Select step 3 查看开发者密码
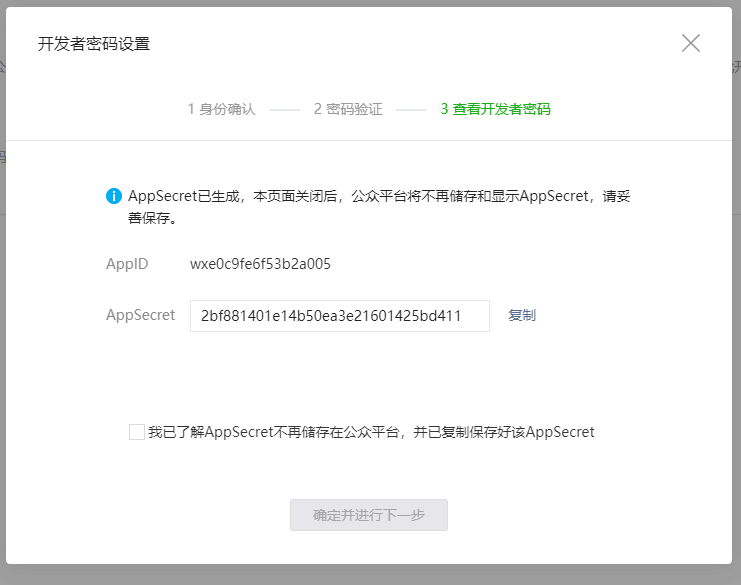The image size is (741, 585). (495, 109)
